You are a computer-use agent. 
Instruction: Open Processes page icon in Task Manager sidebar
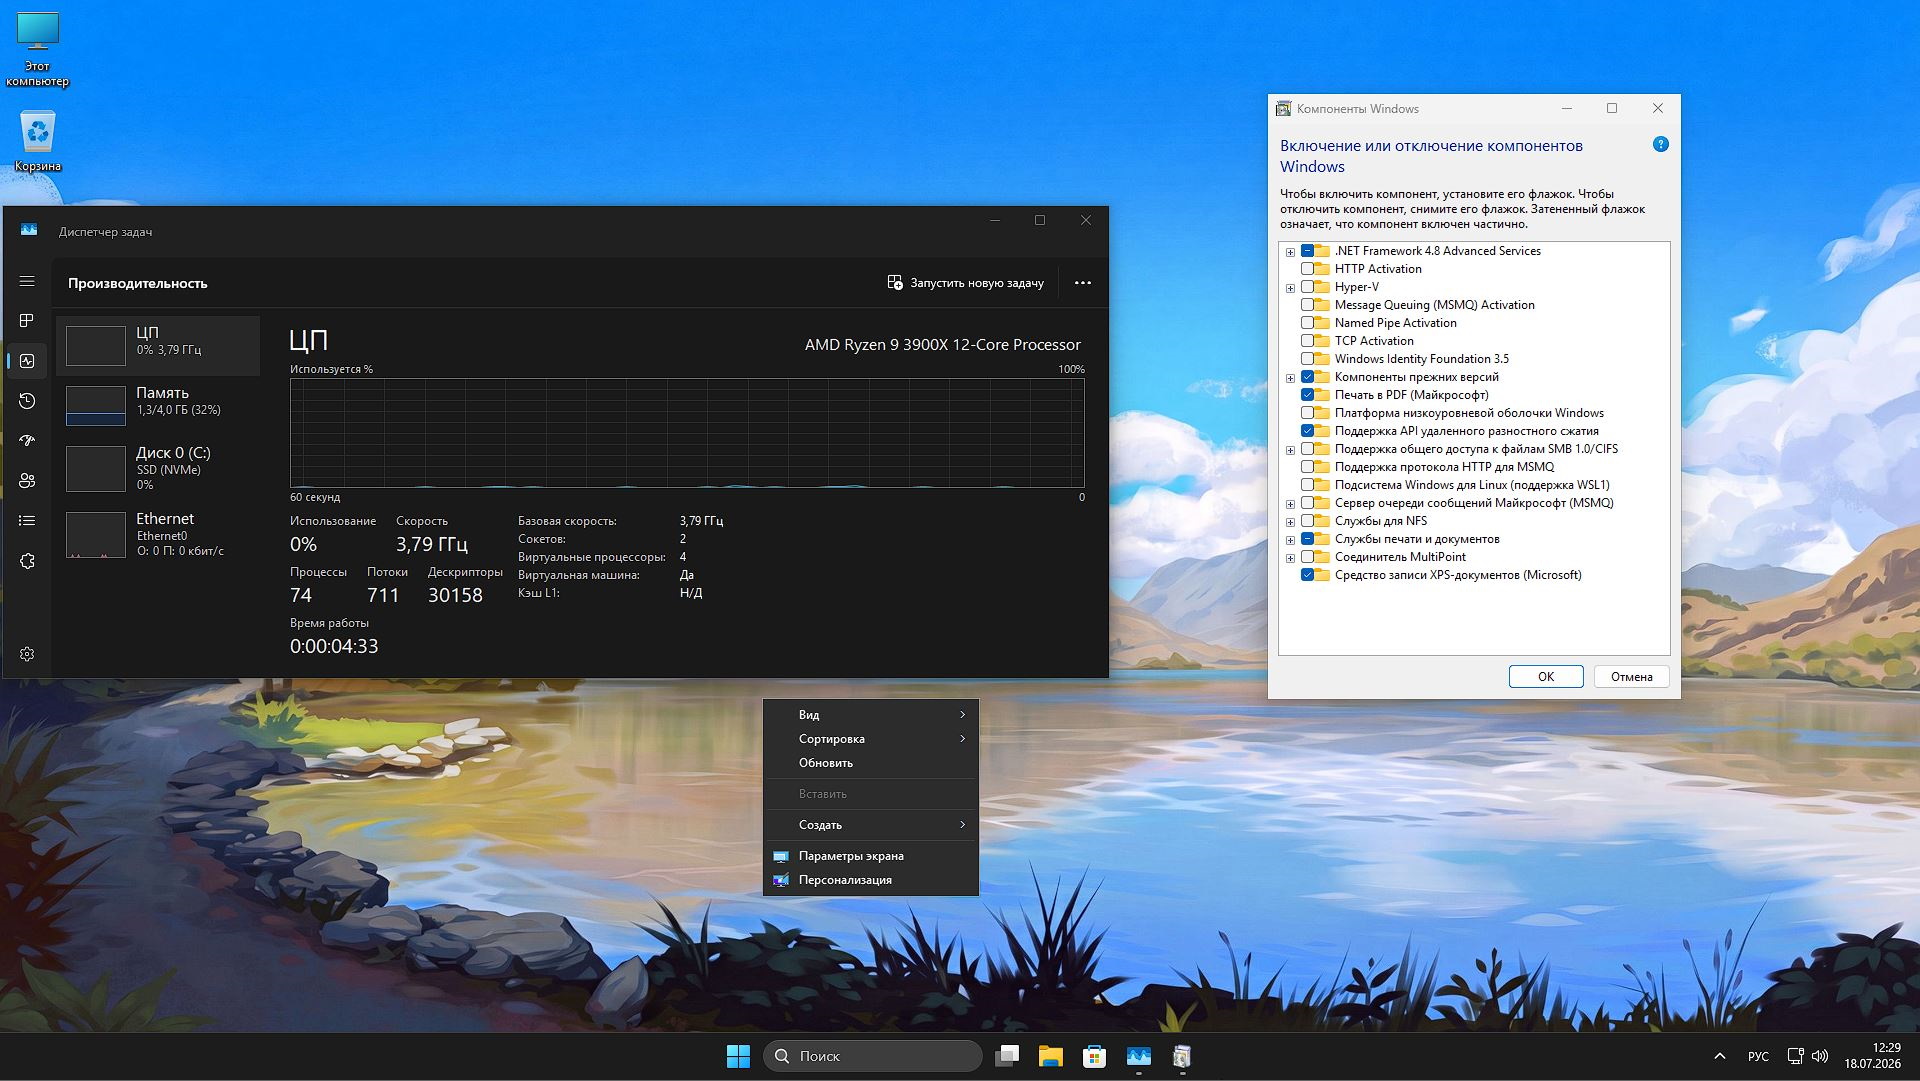tap(27, 320)
